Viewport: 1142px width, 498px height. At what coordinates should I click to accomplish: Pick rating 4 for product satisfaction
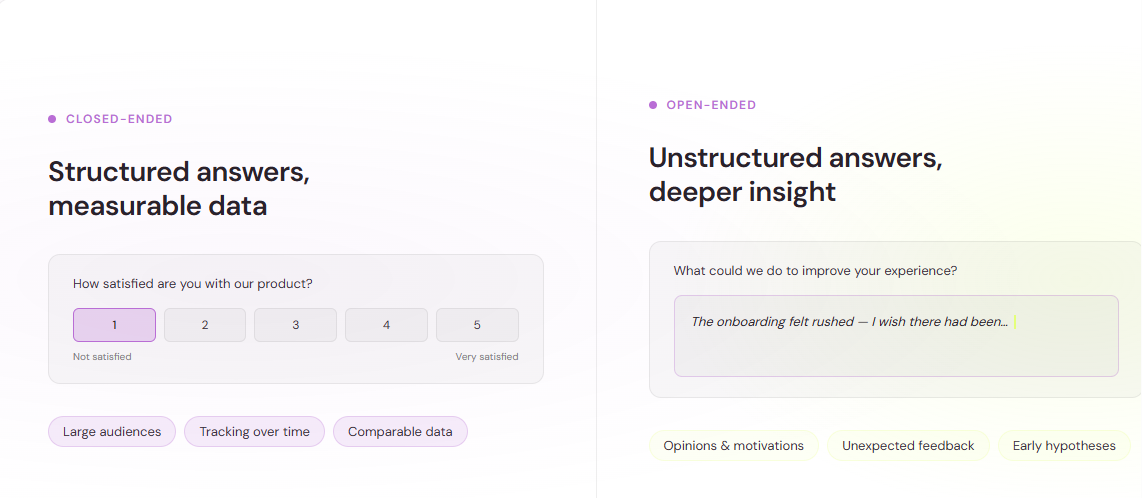[386, 325]
